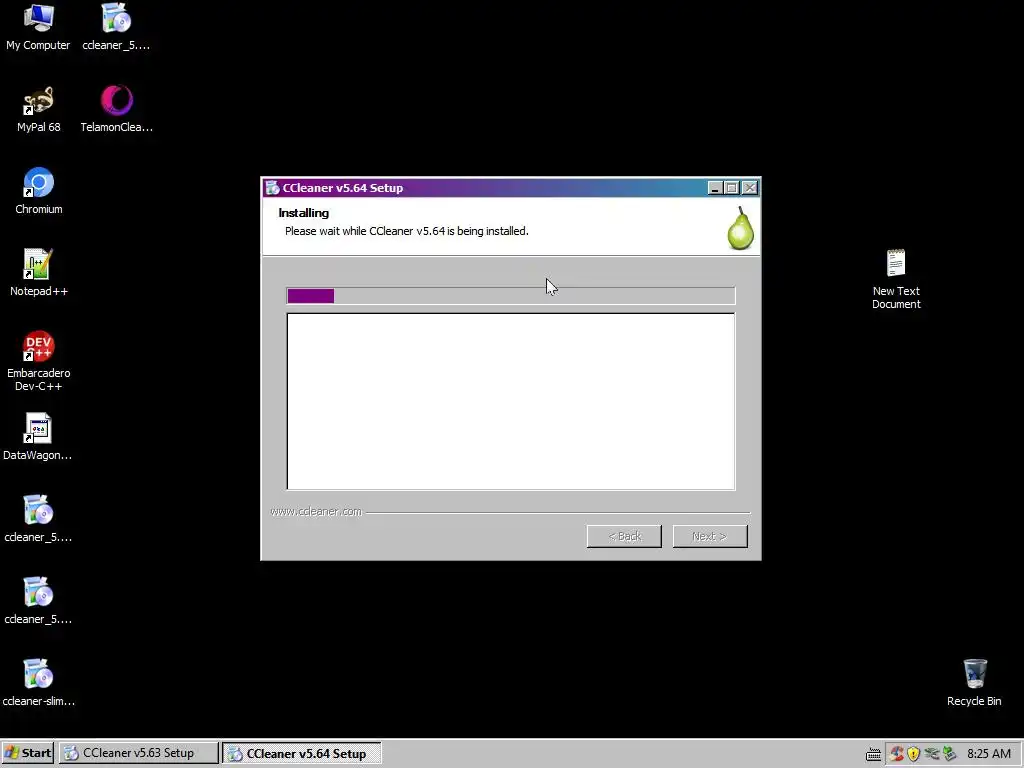Close the CCleaner v5.64 Setup window
This screenshot has width=1024, height=768.
click(750, 188)
